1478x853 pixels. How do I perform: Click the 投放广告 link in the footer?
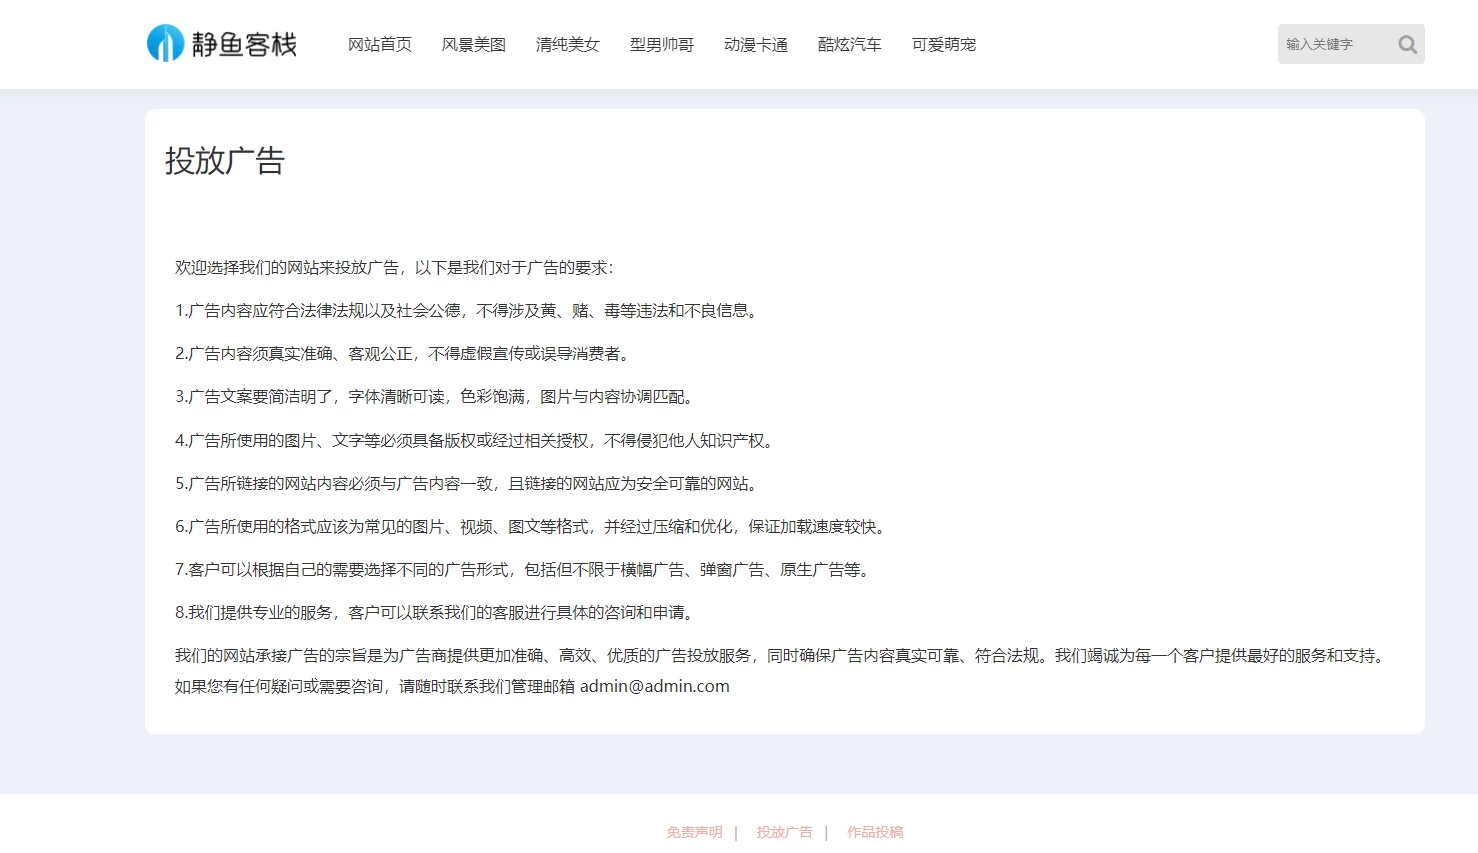785,832
